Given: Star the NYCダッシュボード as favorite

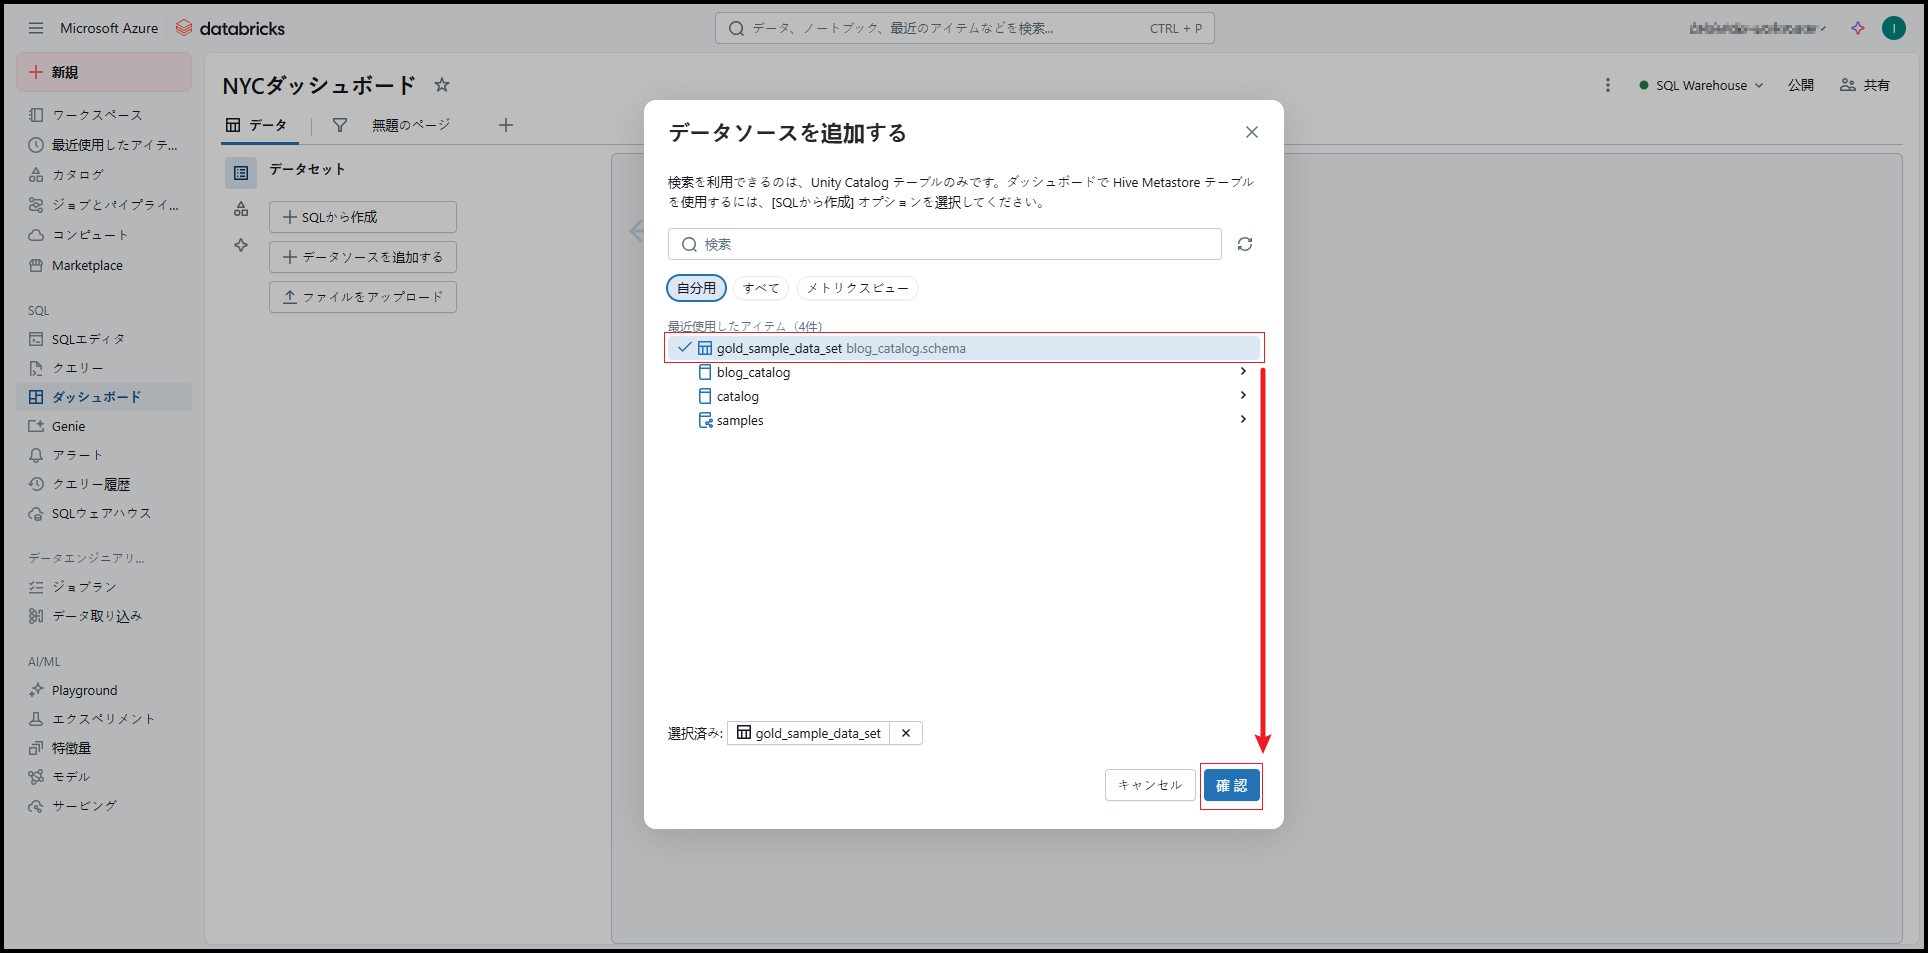Looking at the screenshot, I should (x=442, y=85).
